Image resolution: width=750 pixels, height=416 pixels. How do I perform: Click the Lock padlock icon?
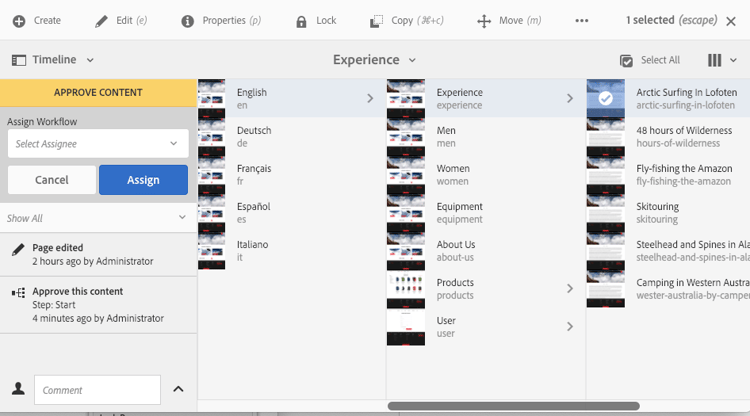pos(301,22)
